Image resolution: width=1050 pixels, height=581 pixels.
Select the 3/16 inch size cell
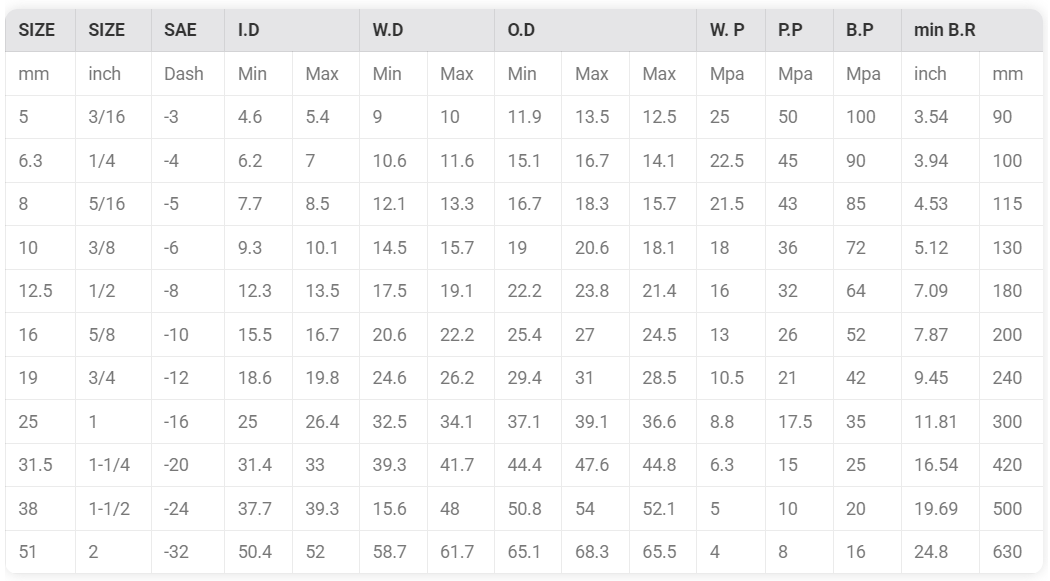[x=113, y=117]
